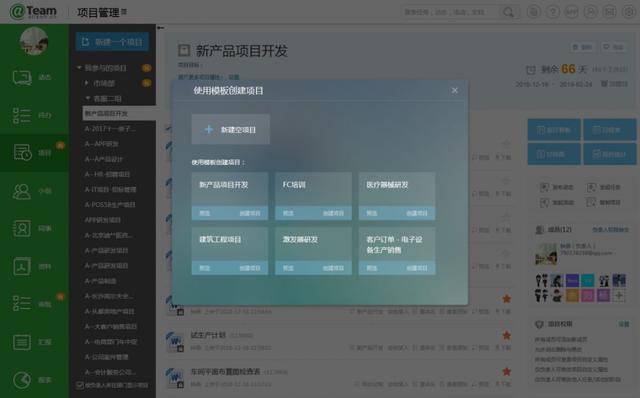Collapse the 客服二组 tree node

tap(87, 98)
